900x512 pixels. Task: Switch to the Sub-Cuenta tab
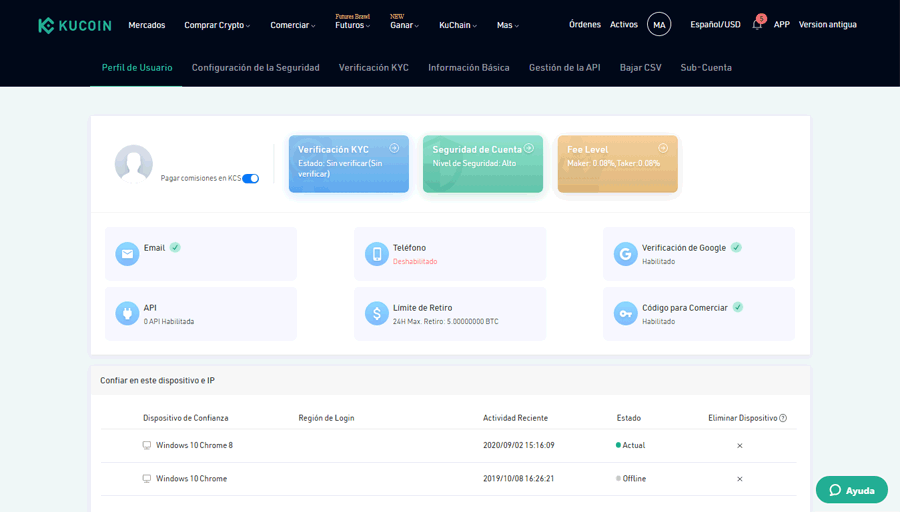[706, 68]
